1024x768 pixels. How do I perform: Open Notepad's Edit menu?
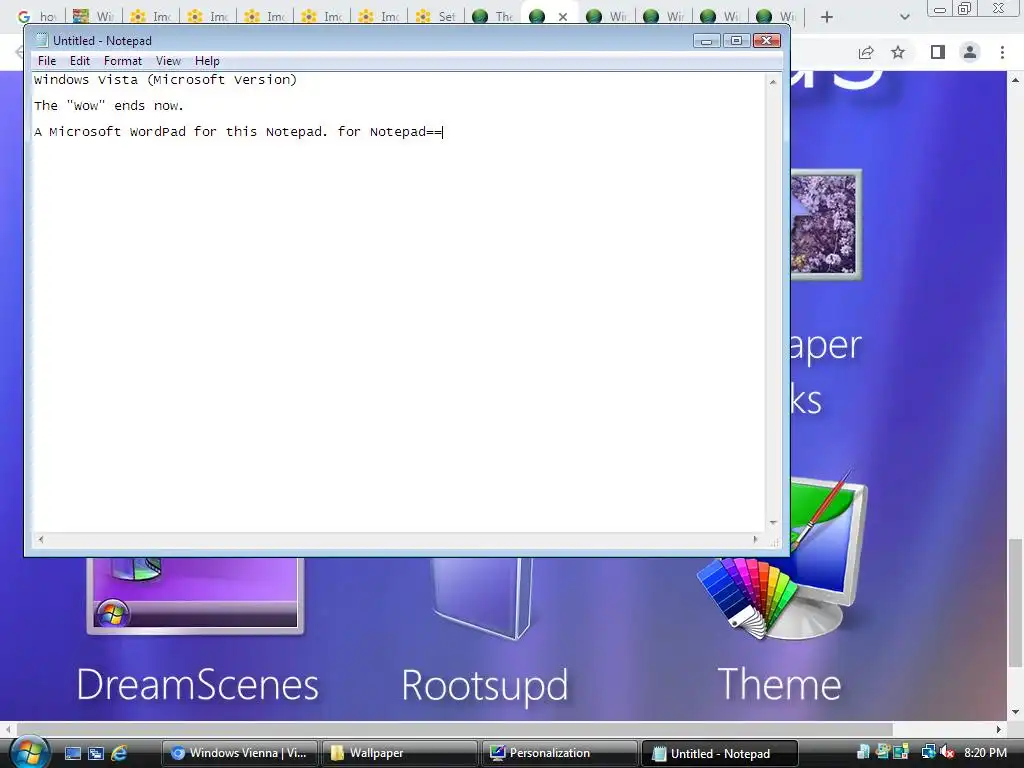click(80, 61)
